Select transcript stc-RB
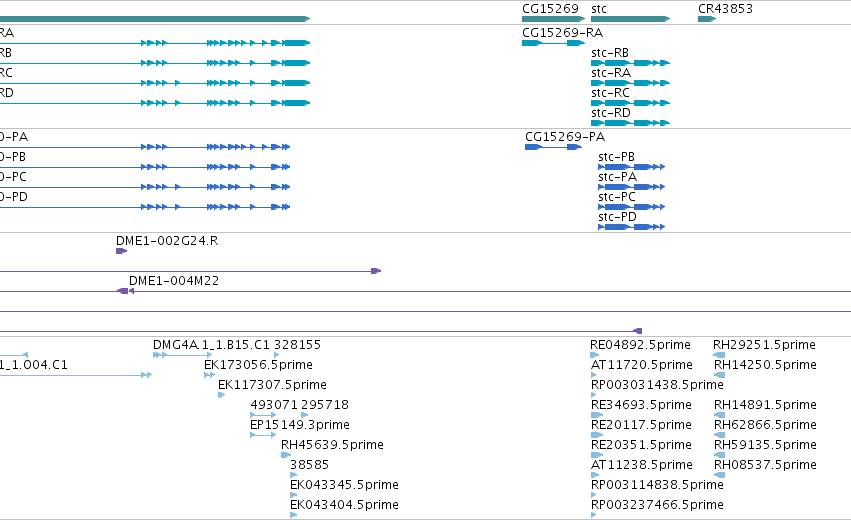 (610, 53)
